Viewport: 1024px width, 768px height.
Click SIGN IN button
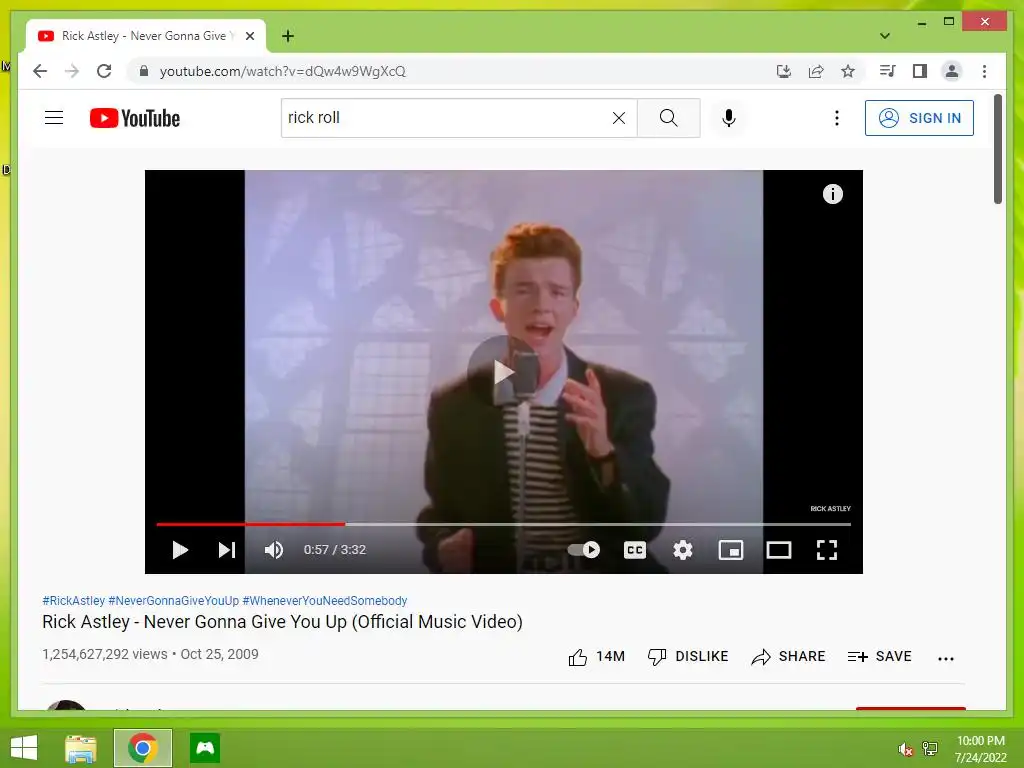[x=919, y=118]
